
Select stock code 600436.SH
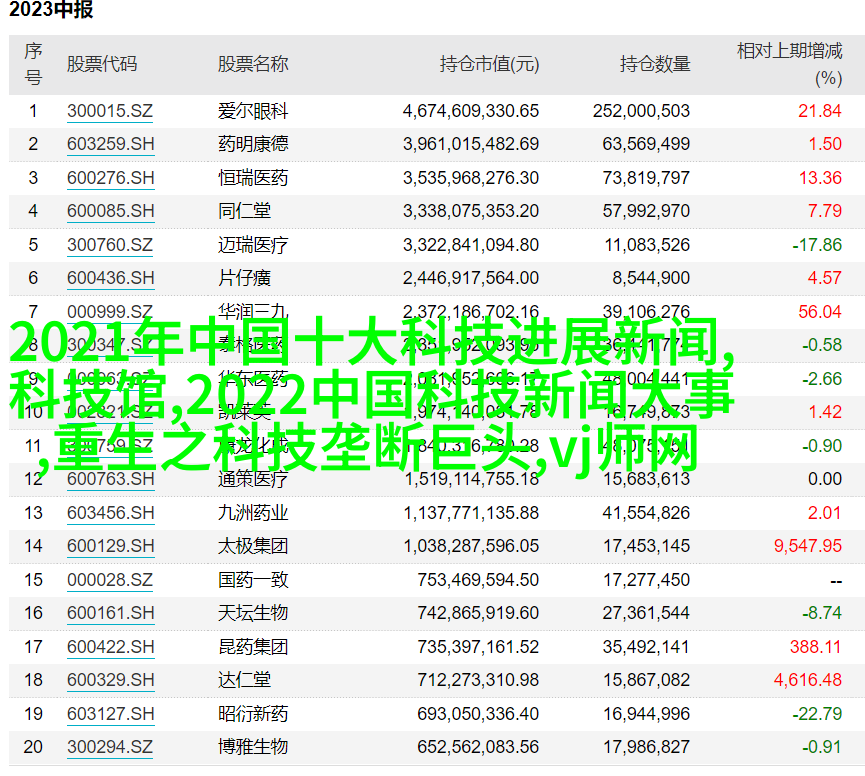click(x=111, y=277)
